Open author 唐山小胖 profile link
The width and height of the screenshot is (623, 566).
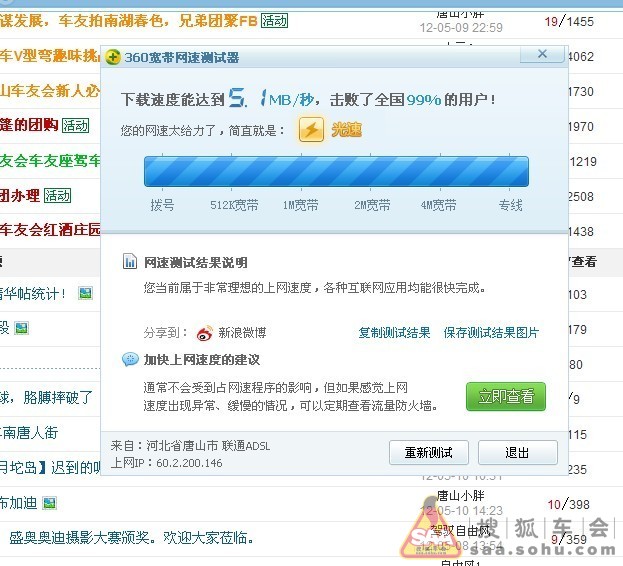[460, 495]
